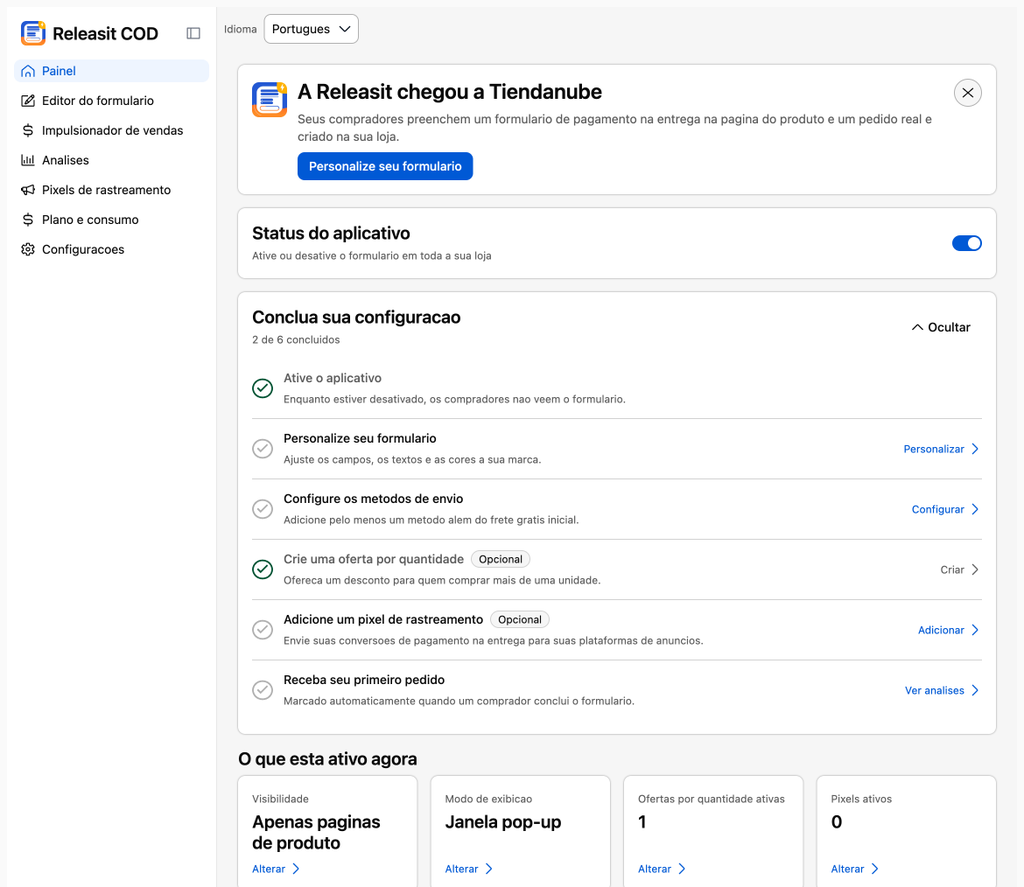This screenshot has width=1024, height=887.
Task: Click the check circle for Adicione um pixel de rastreamento
Action: (x=263, y=630)
